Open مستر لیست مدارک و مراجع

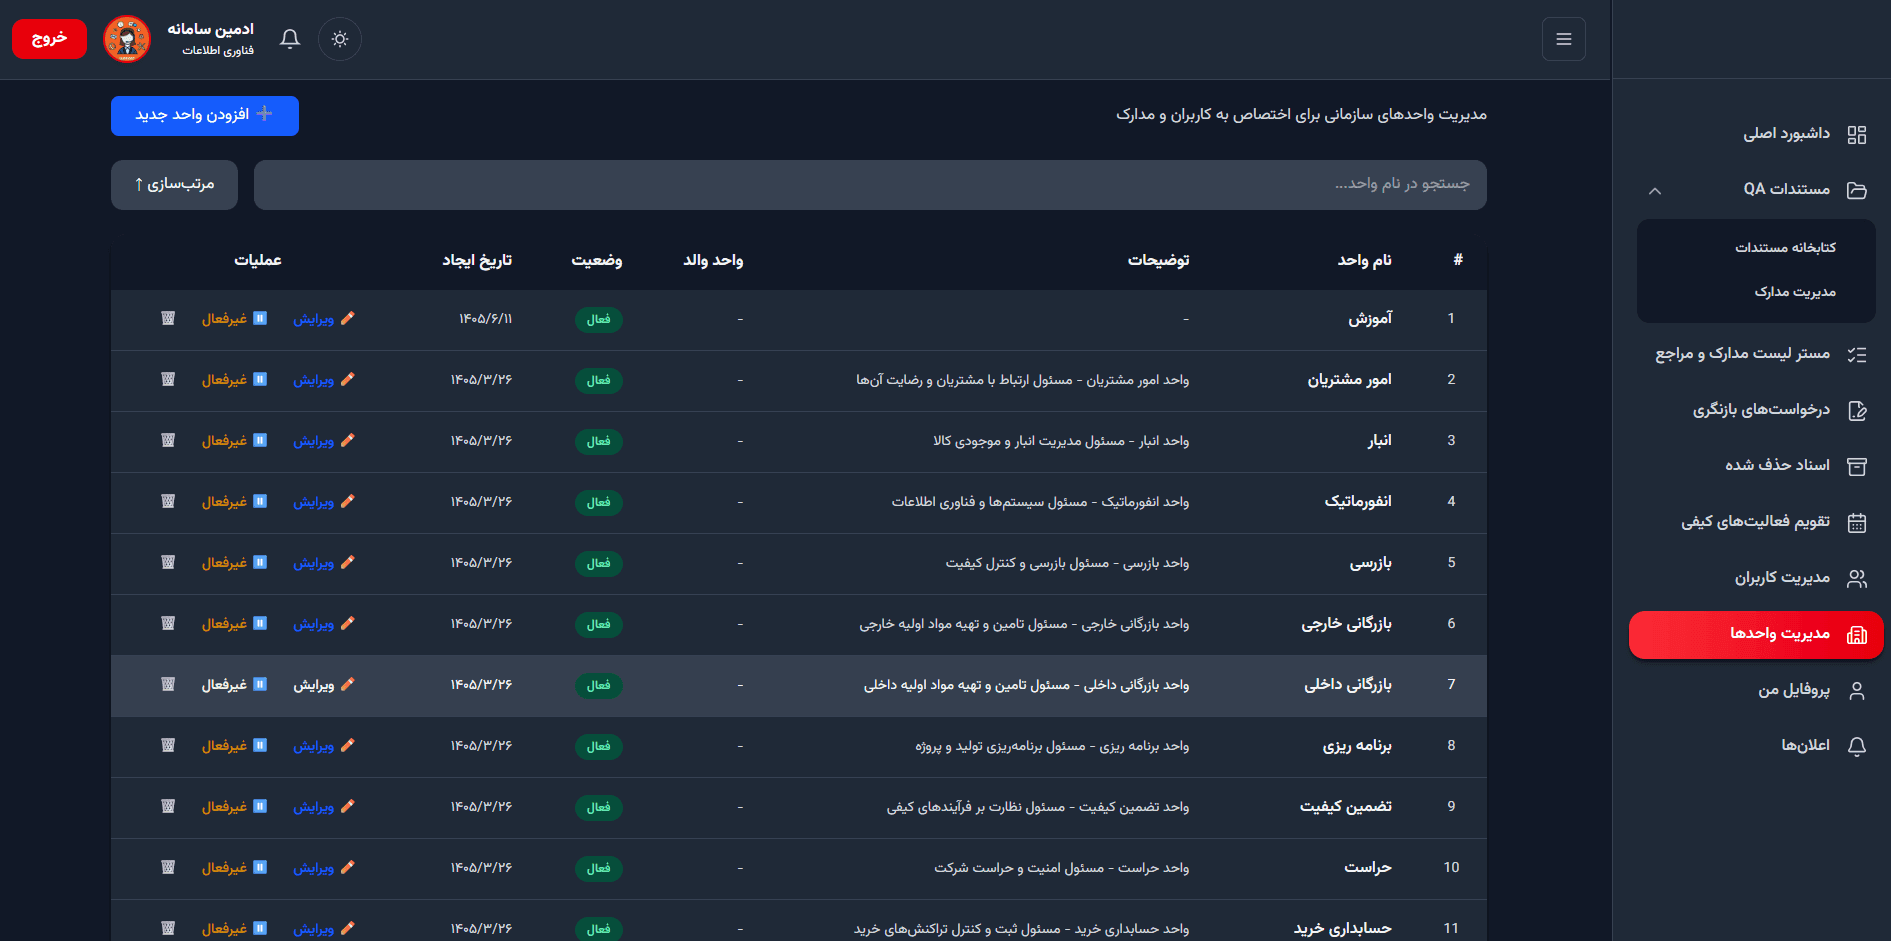pyautogui.click(x=1751, y=354)
